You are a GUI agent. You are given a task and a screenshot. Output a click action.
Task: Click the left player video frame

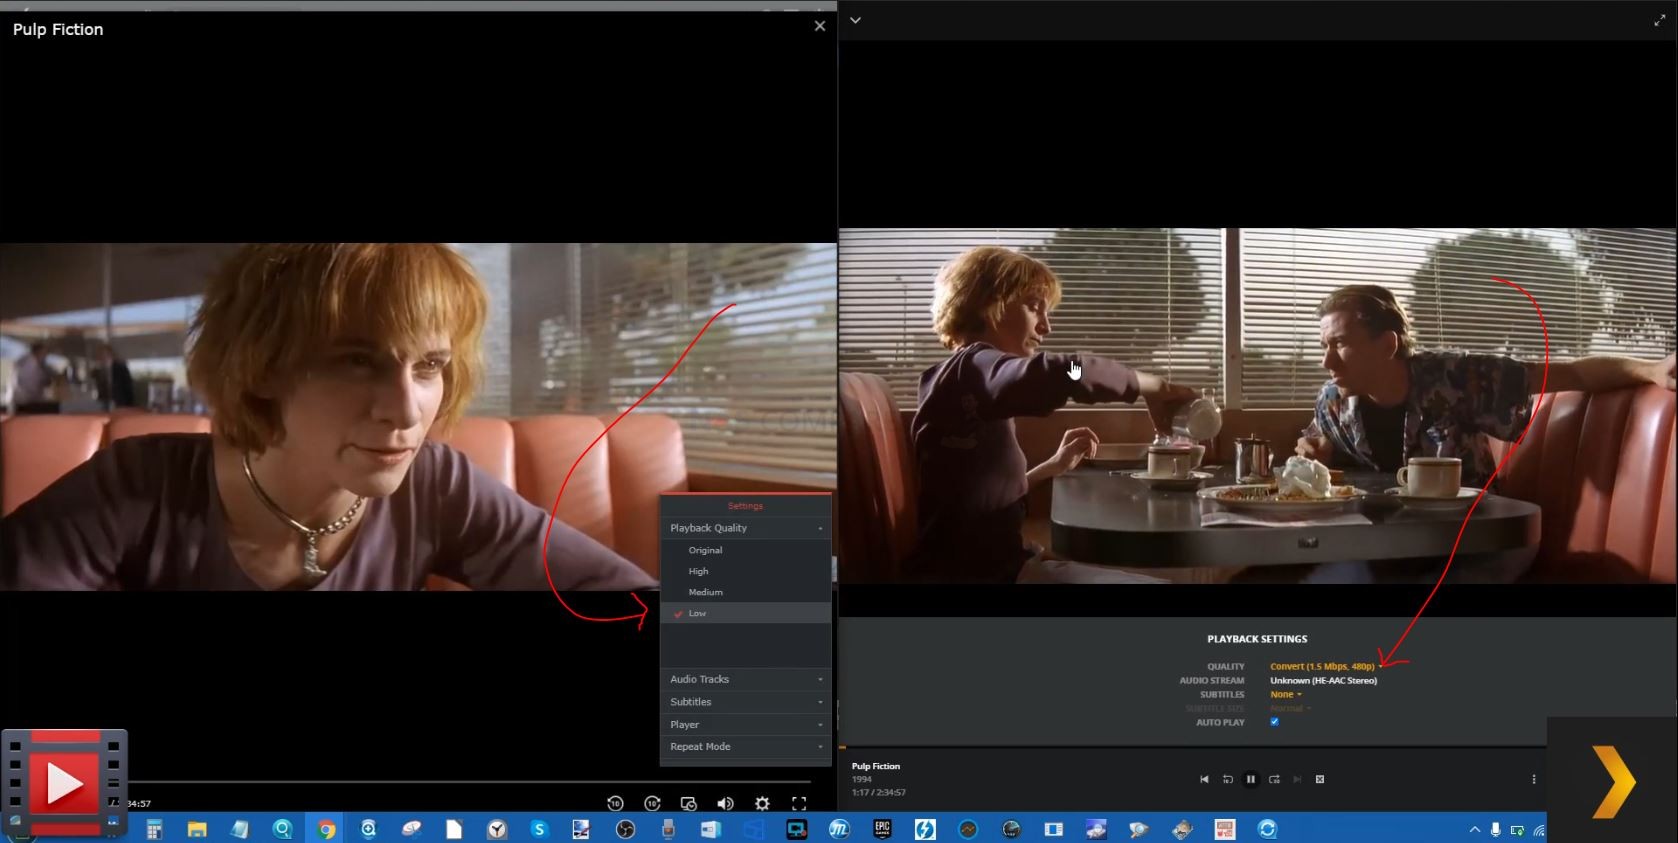pyautogui.click(x=418, y=416)
